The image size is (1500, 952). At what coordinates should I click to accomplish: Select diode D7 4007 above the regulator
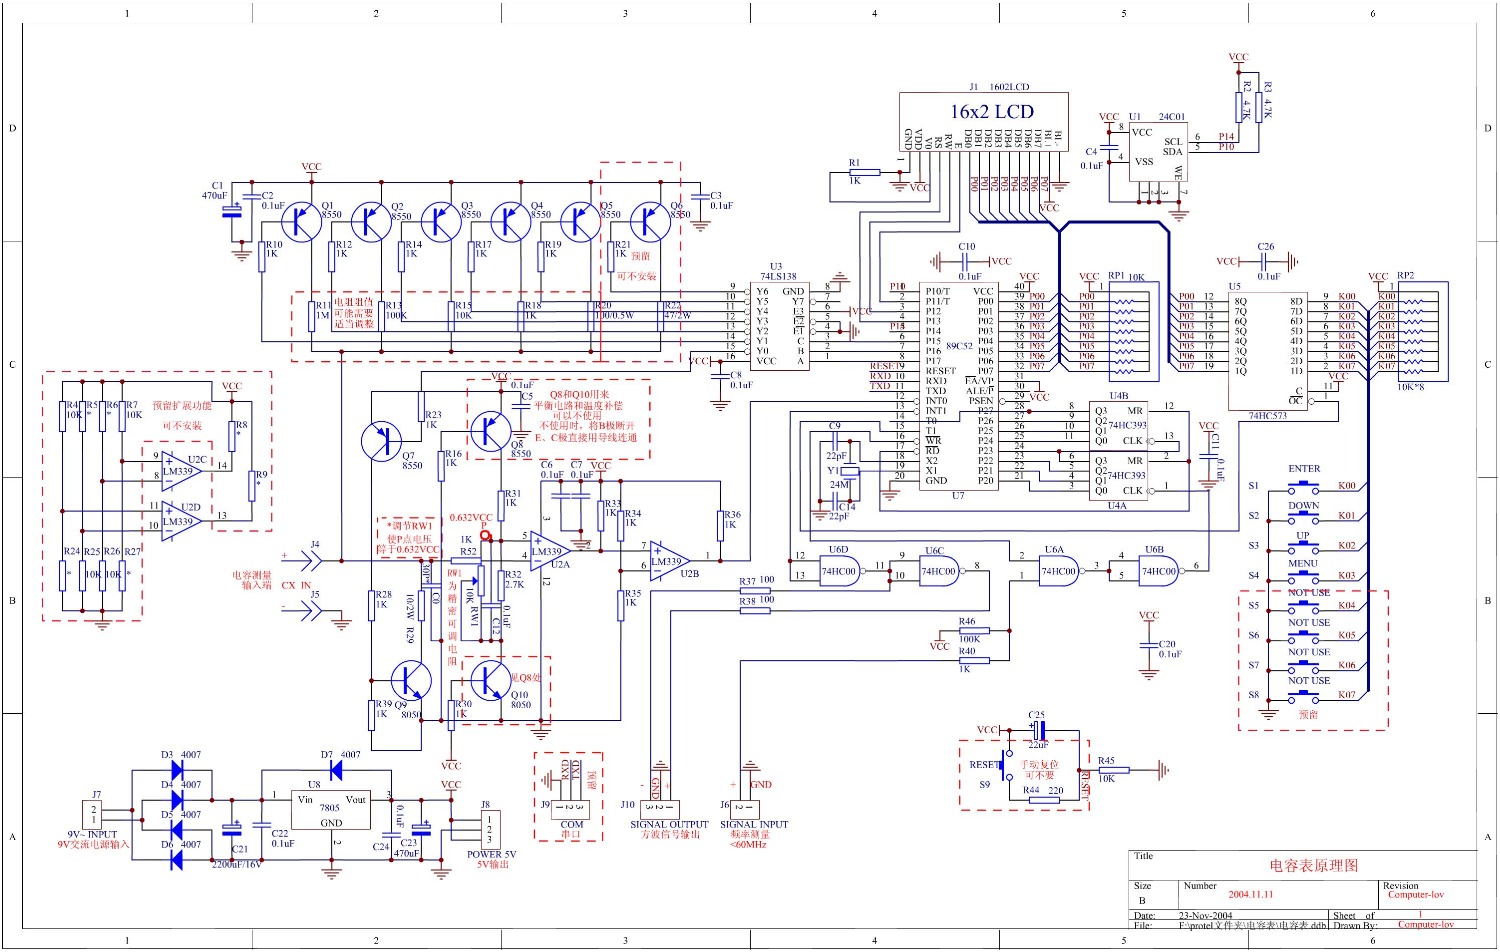[x=335, y=770]
